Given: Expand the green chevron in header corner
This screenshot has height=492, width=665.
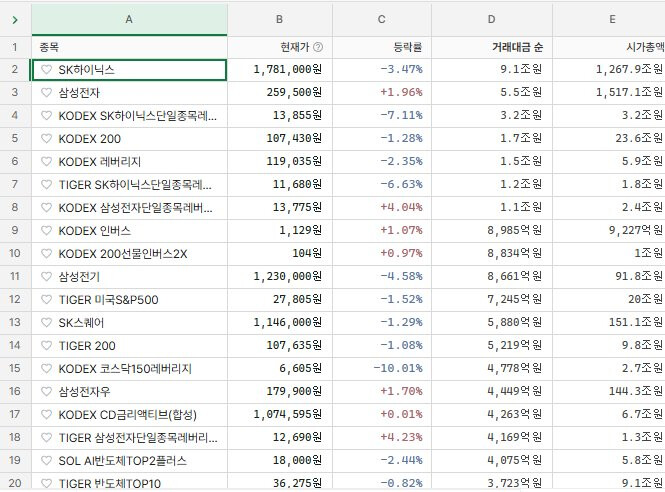Looking at the screenshot, I should coord(15,20).
